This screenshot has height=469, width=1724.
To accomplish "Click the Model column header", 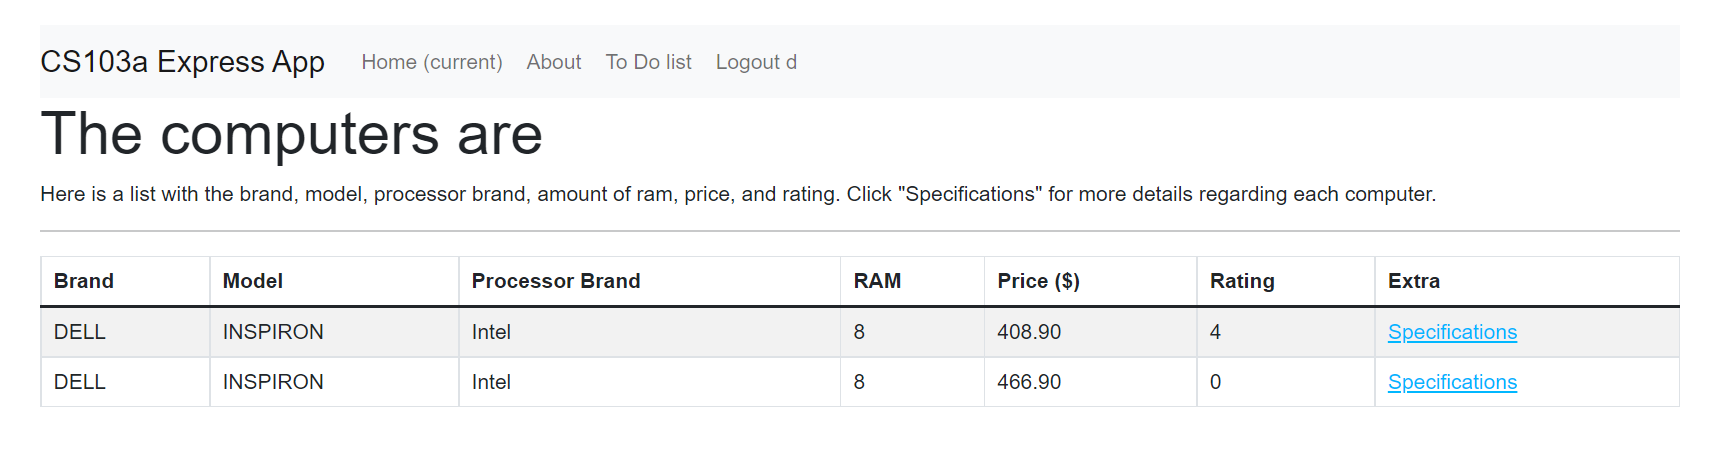I will [x=253, y=281].
